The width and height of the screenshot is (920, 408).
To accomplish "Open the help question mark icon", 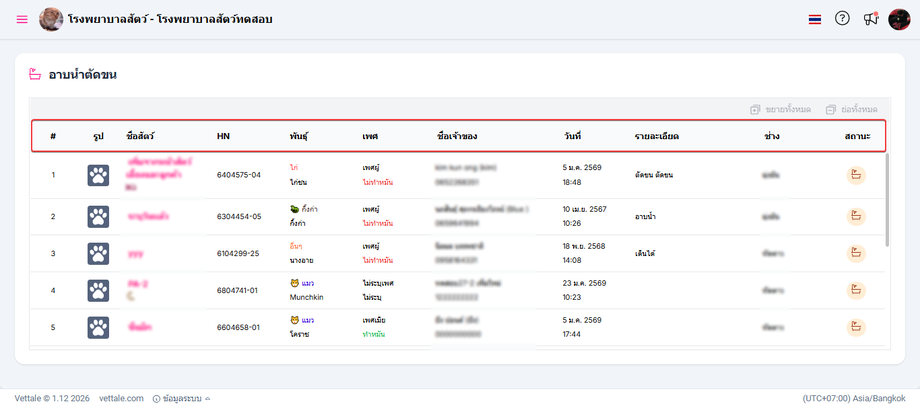I will coord(842,18).
